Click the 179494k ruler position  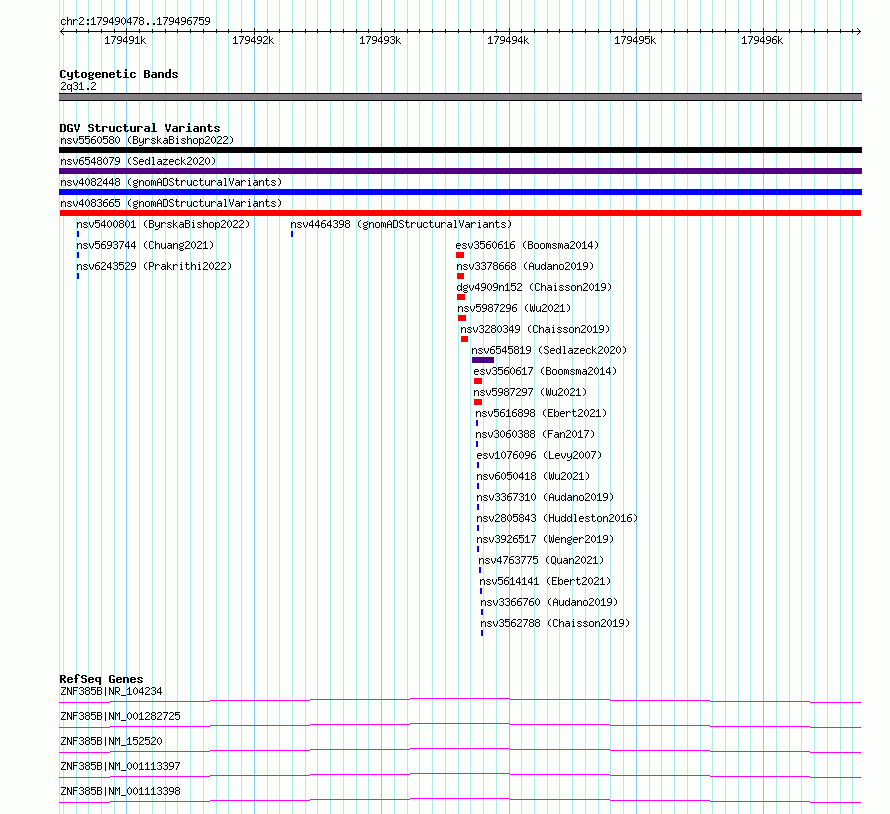[508, 40]
